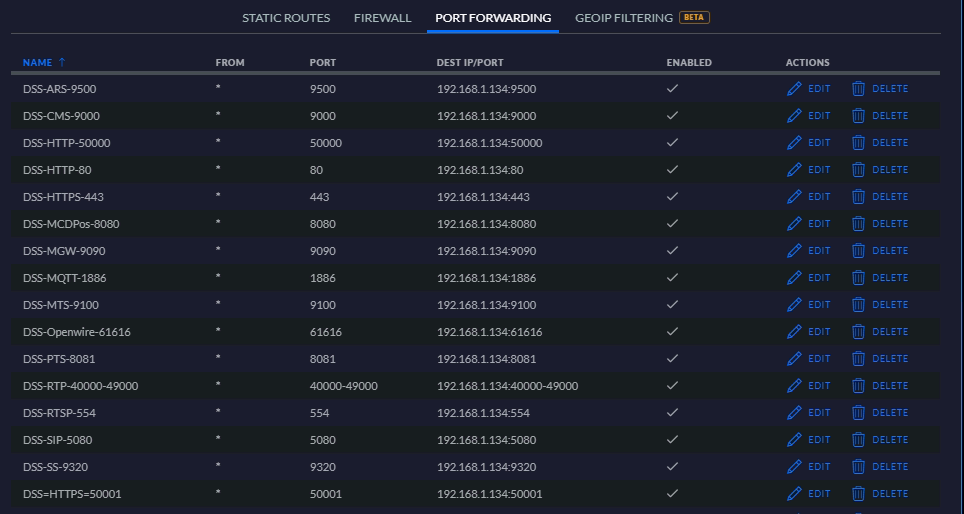The width and height of the screenshot is (964, 514).
Task: Click the trash icon for DSS-CMS-9000
Action: [x=858, y=116]
